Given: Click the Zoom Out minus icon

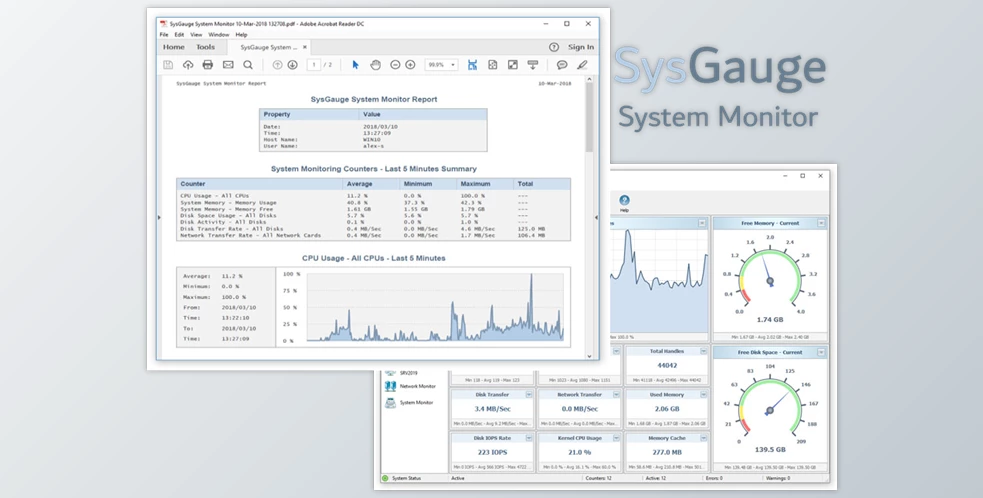Looking at the screenshot, I should coord(395,65).
